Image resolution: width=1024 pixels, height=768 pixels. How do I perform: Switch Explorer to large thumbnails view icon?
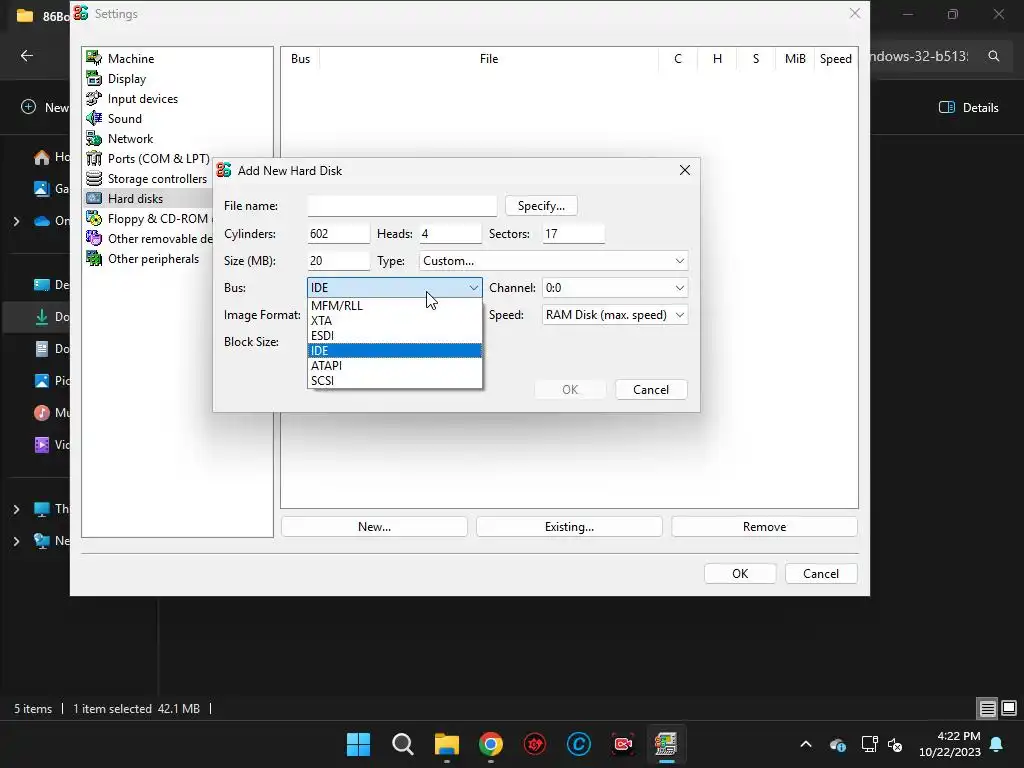coord(1009,708)
